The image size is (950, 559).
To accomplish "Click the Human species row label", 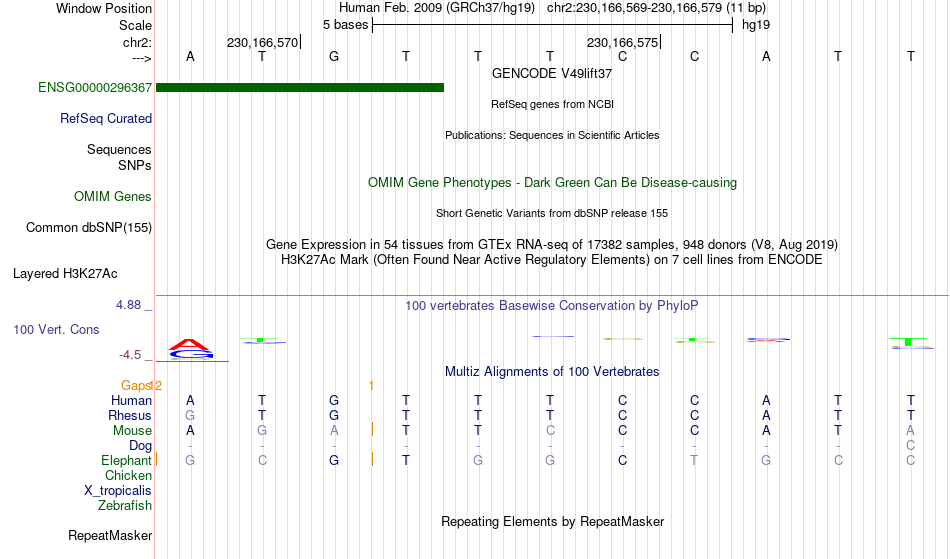I will point(131,401).
